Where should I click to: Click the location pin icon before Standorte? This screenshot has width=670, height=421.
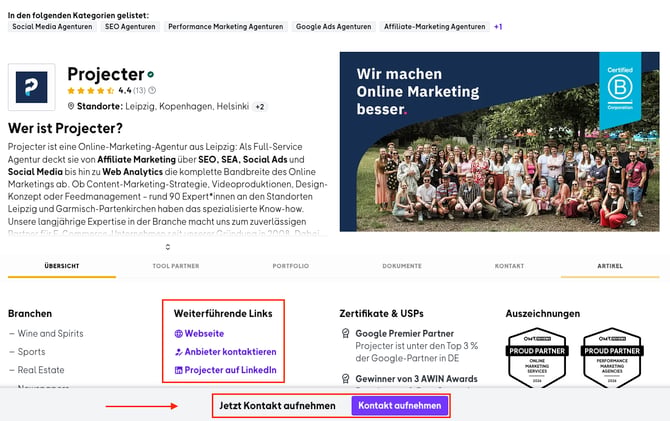[71, 106]
